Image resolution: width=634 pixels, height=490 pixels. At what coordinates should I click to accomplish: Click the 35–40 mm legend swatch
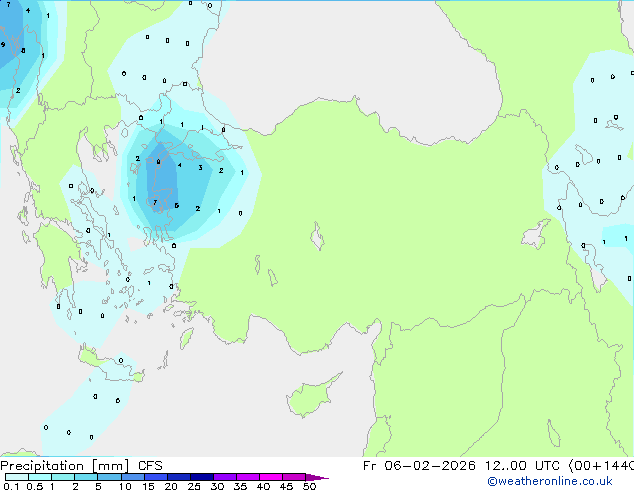(248, 477)
